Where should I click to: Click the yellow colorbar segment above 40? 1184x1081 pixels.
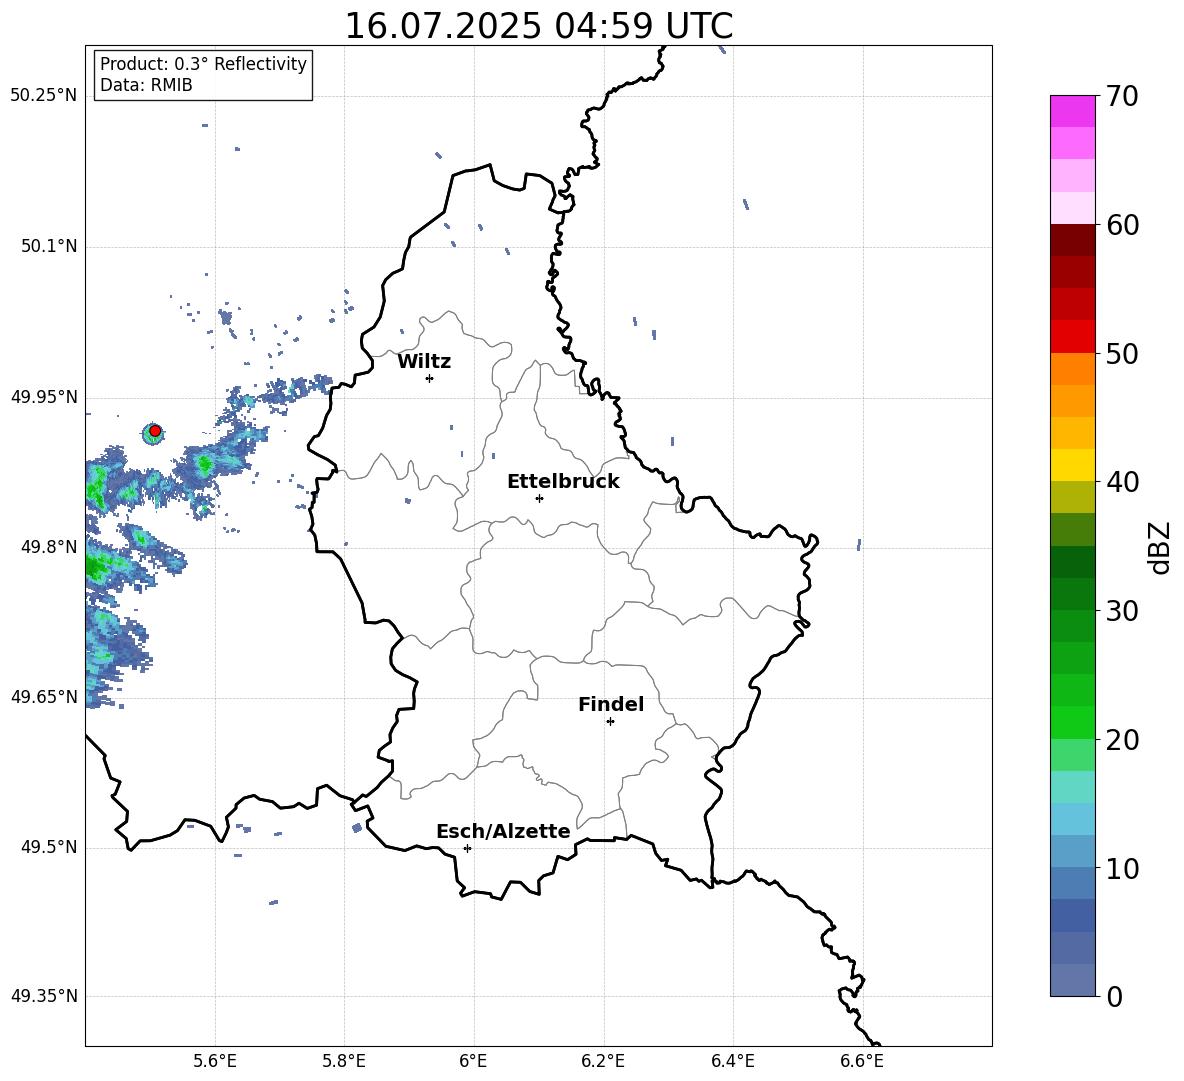click(x=1072, y=465)
